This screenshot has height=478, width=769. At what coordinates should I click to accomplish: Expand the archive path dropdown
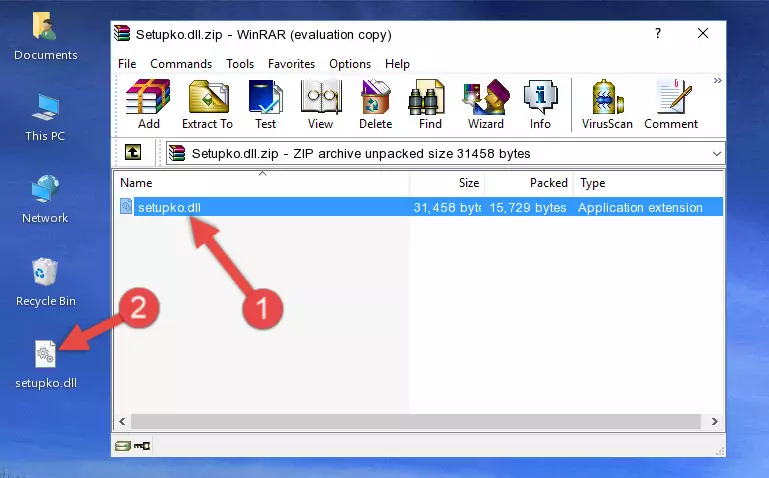(717, 154)
